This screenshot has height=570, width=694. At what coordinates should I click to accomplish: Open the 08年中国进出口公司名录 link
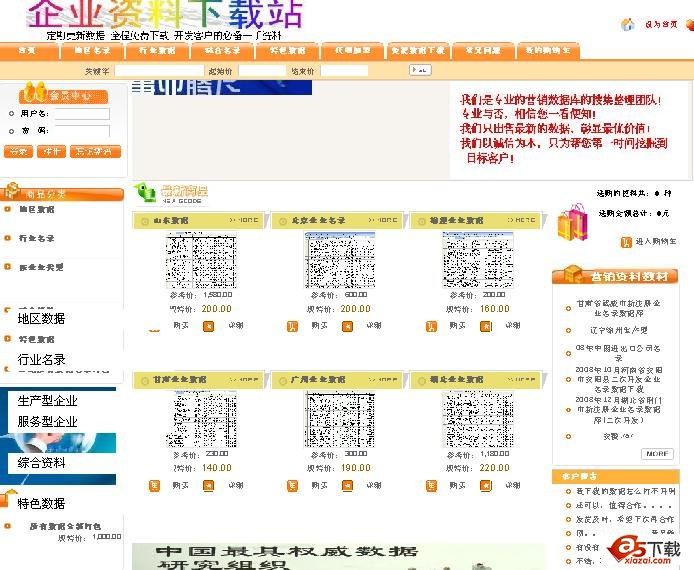pyautogui.click(x=618, y=353)
